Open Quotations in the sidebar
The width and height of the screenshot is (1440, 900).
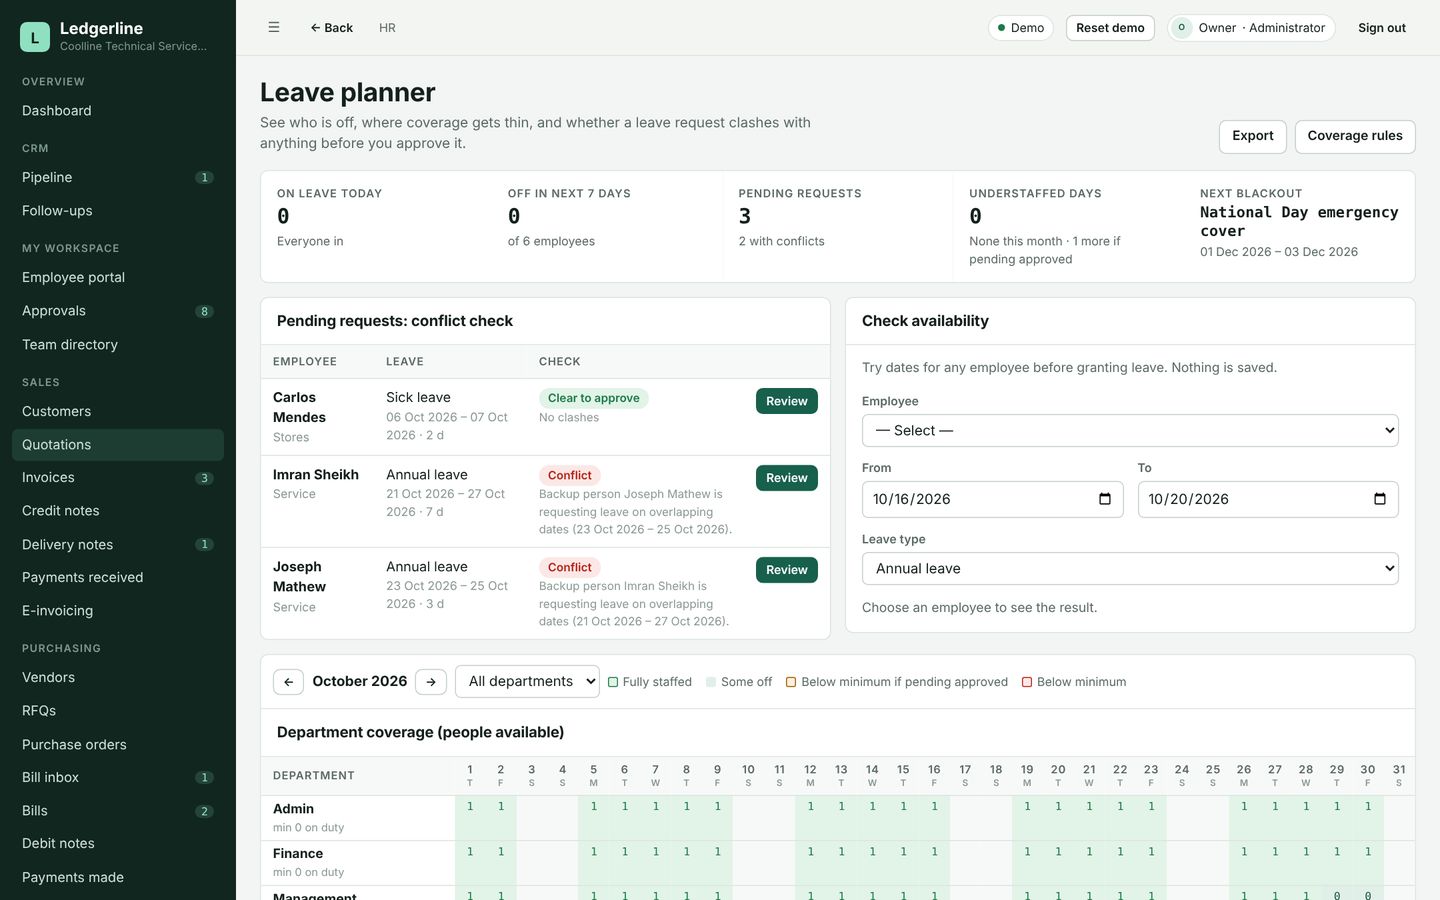coord(118,445)
